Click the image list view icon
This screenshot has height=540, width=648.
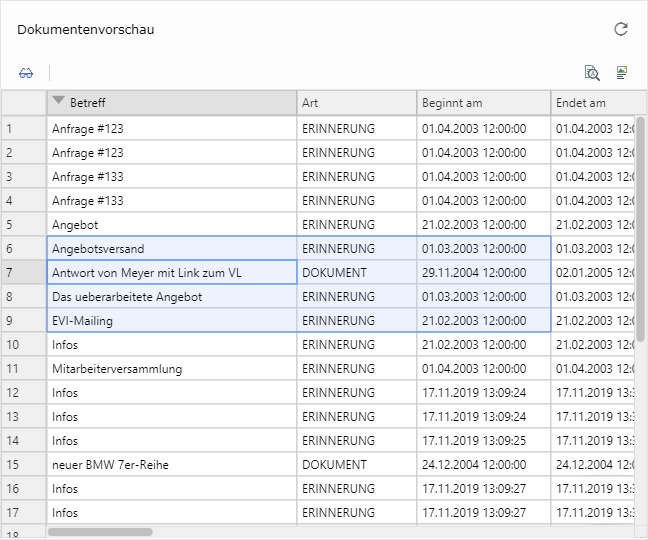pyautogui.click(x=622, y=73)
